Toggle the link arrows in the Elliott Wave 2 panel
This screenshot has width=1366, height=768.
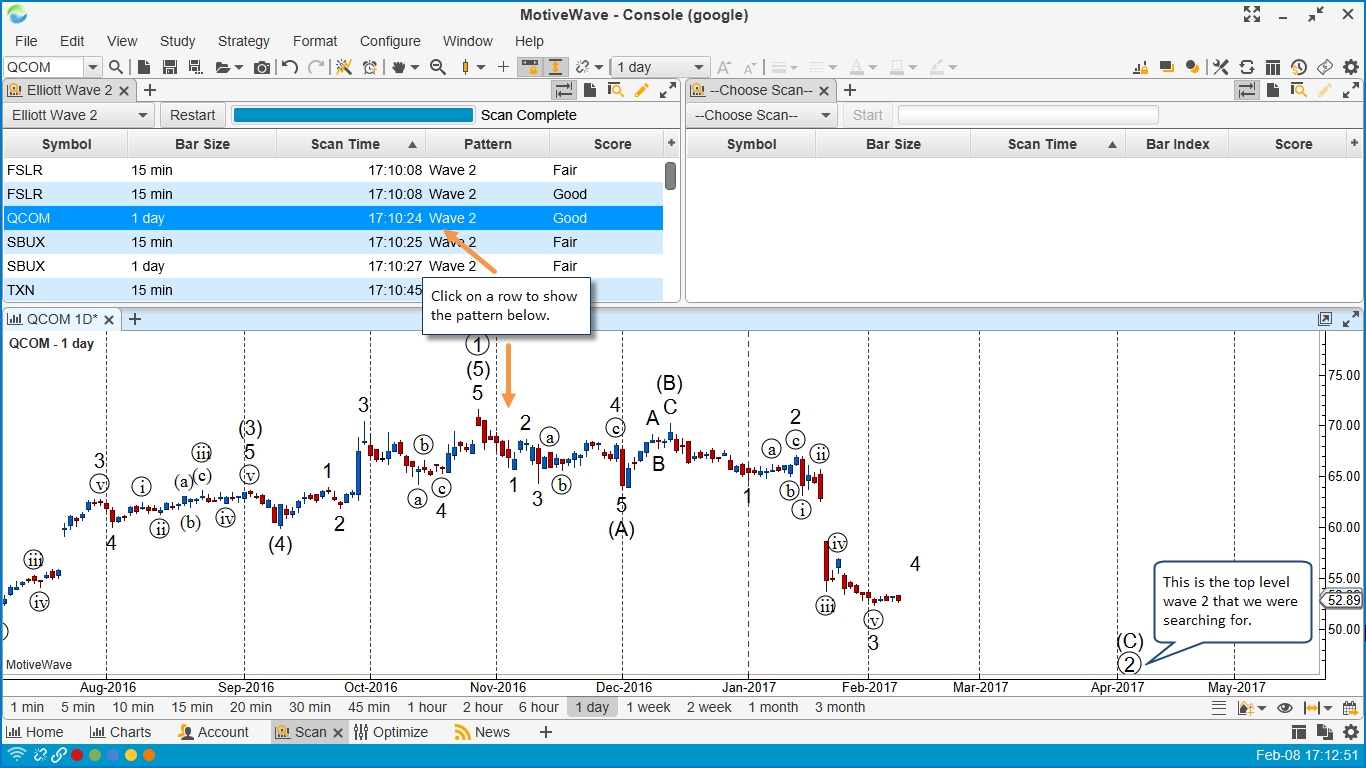click(x=564, y=90)
